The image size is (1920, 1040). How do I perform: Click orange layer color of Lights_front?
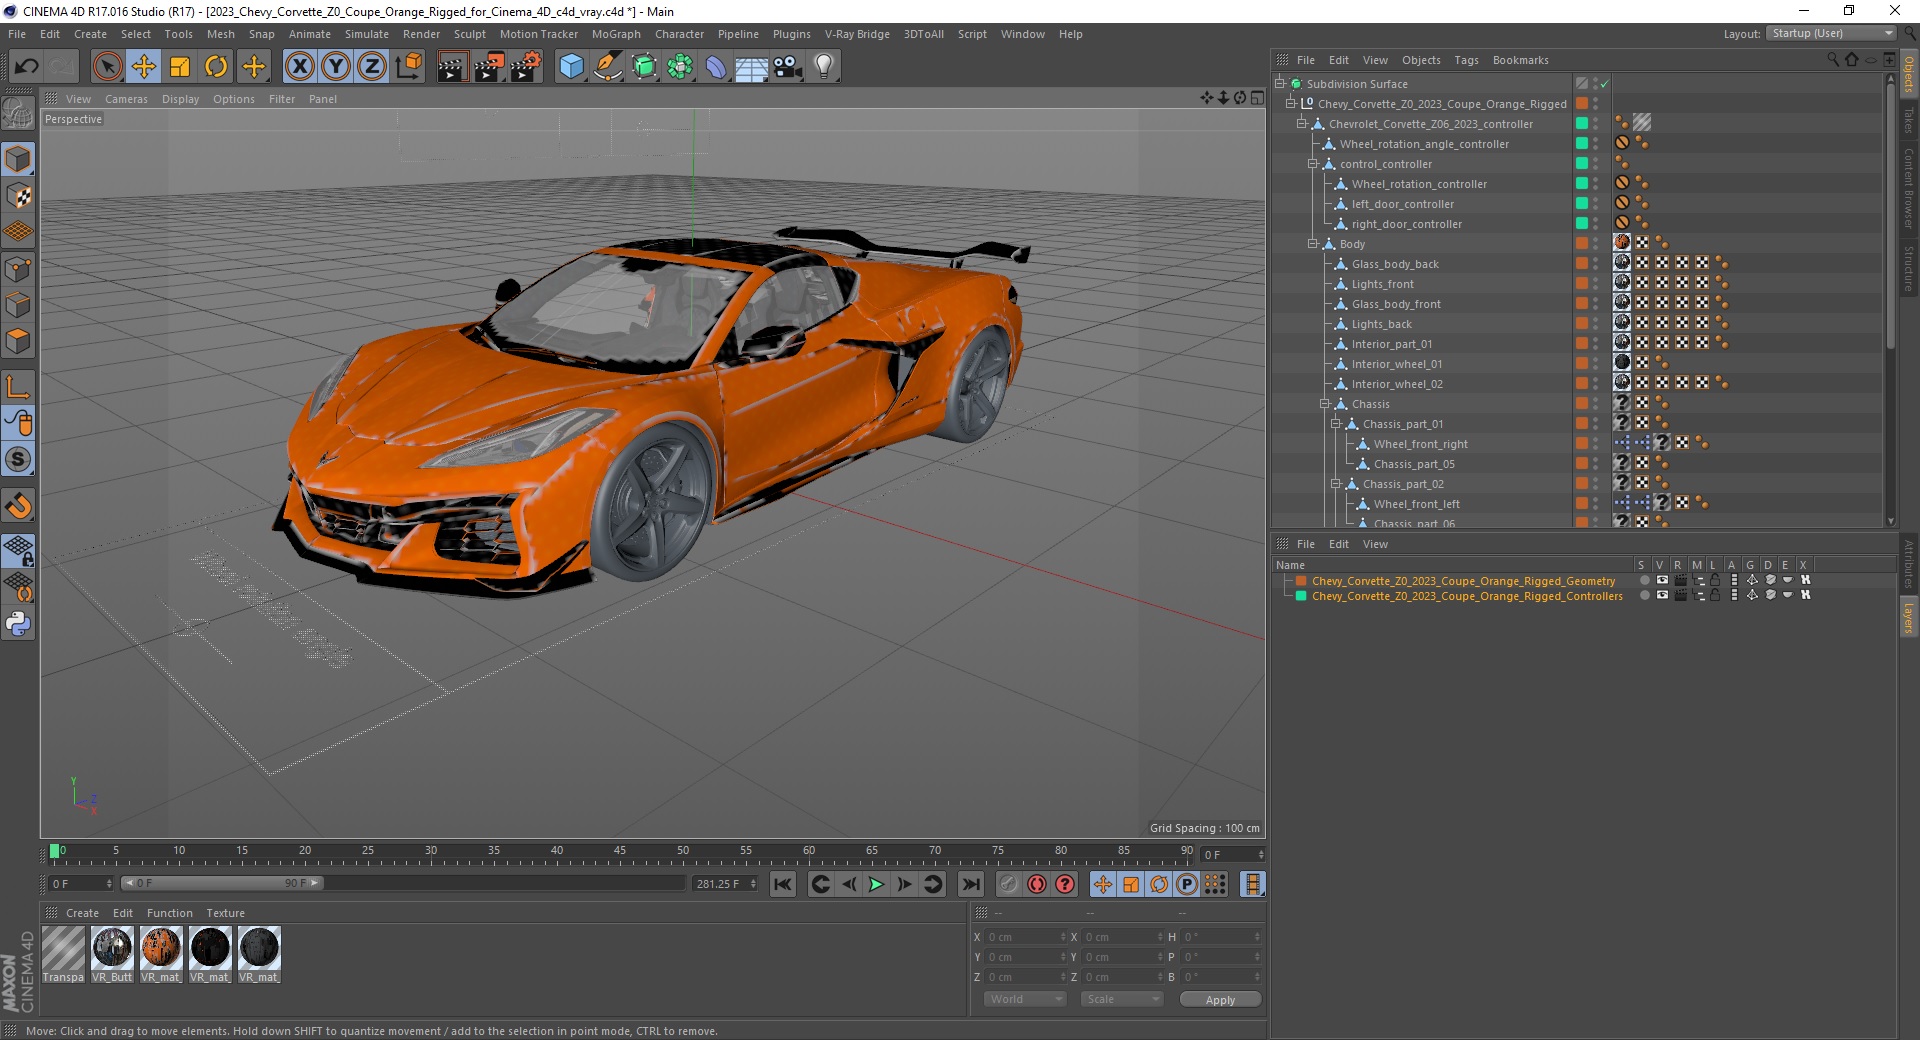pyautogui.click(x=1582, y=284)
